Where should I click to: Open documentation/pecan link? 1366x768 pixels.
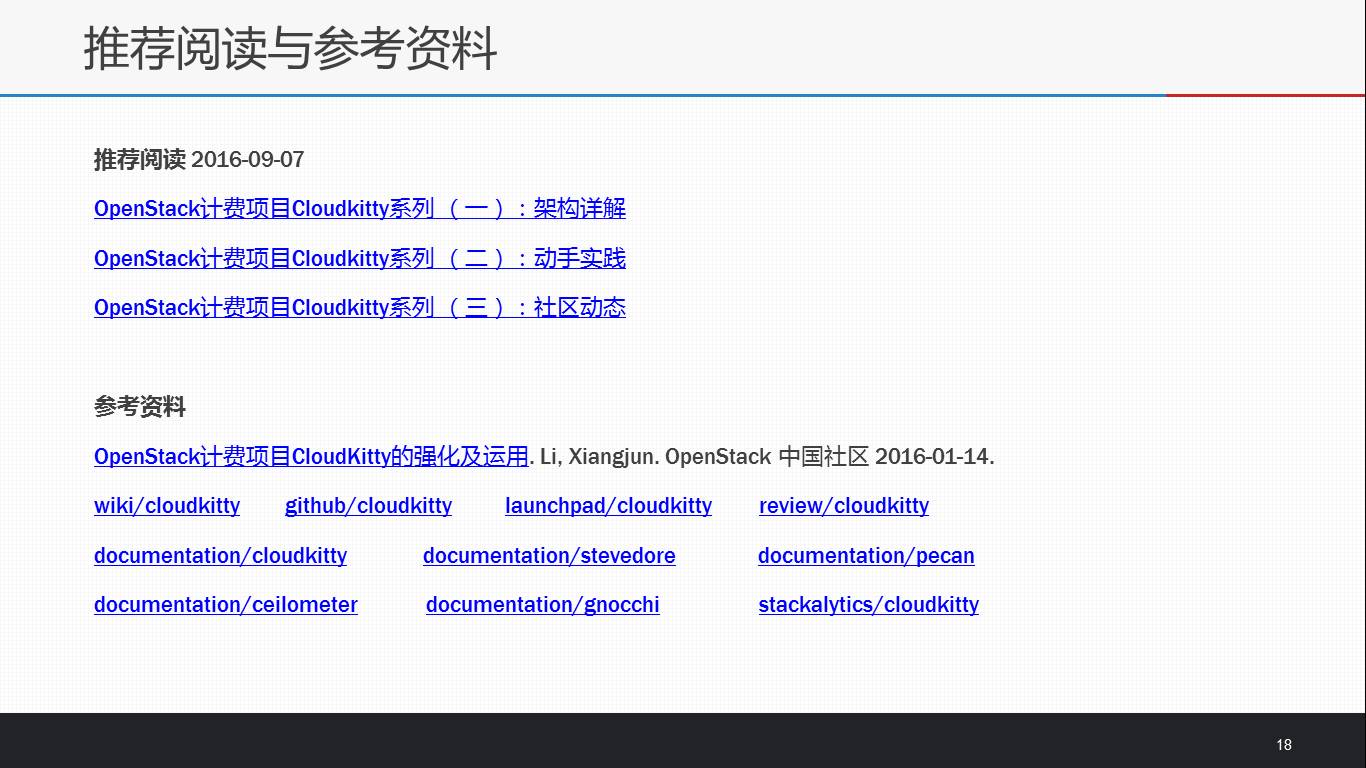(866, 555)
